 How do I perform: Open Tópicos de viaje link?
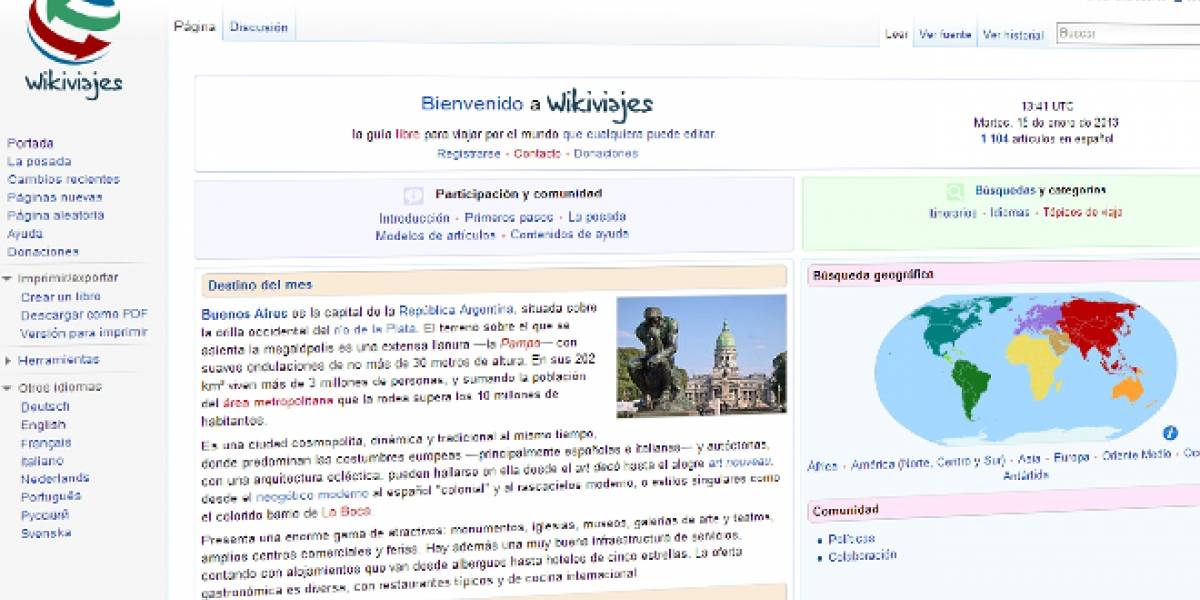click(1083, 212)
